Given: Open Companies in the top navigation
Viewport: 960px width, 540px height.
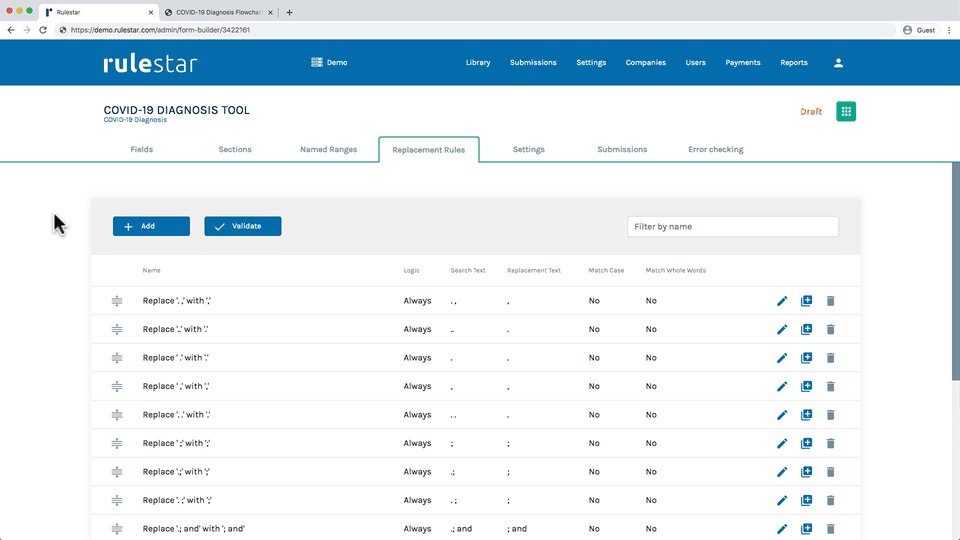Looking at the screenshot, I should (x=645, y=62).
